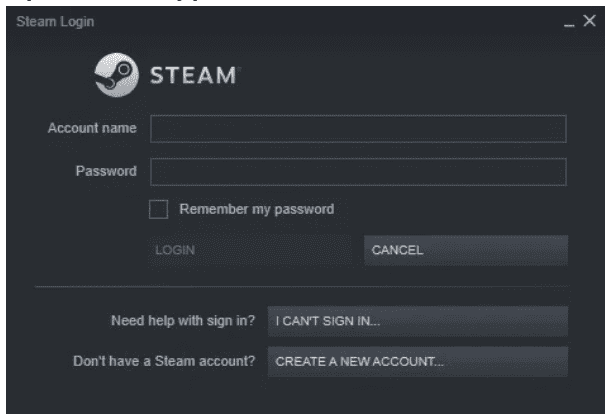Viewport: 605px width, 415px height.
Task: Focus the Password input field
Action: (358, 171)
